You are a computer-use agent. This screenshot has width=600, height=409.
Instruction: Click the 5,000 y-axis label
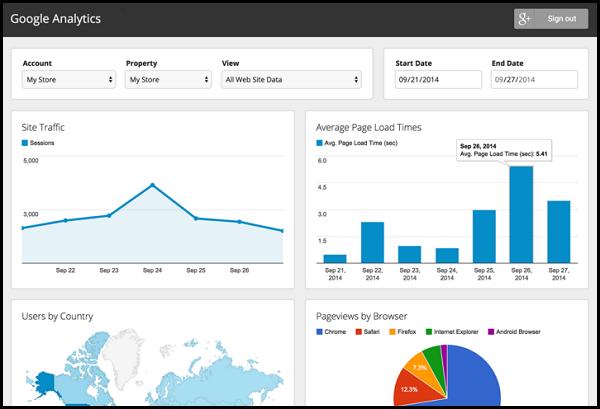pos(31,161)
